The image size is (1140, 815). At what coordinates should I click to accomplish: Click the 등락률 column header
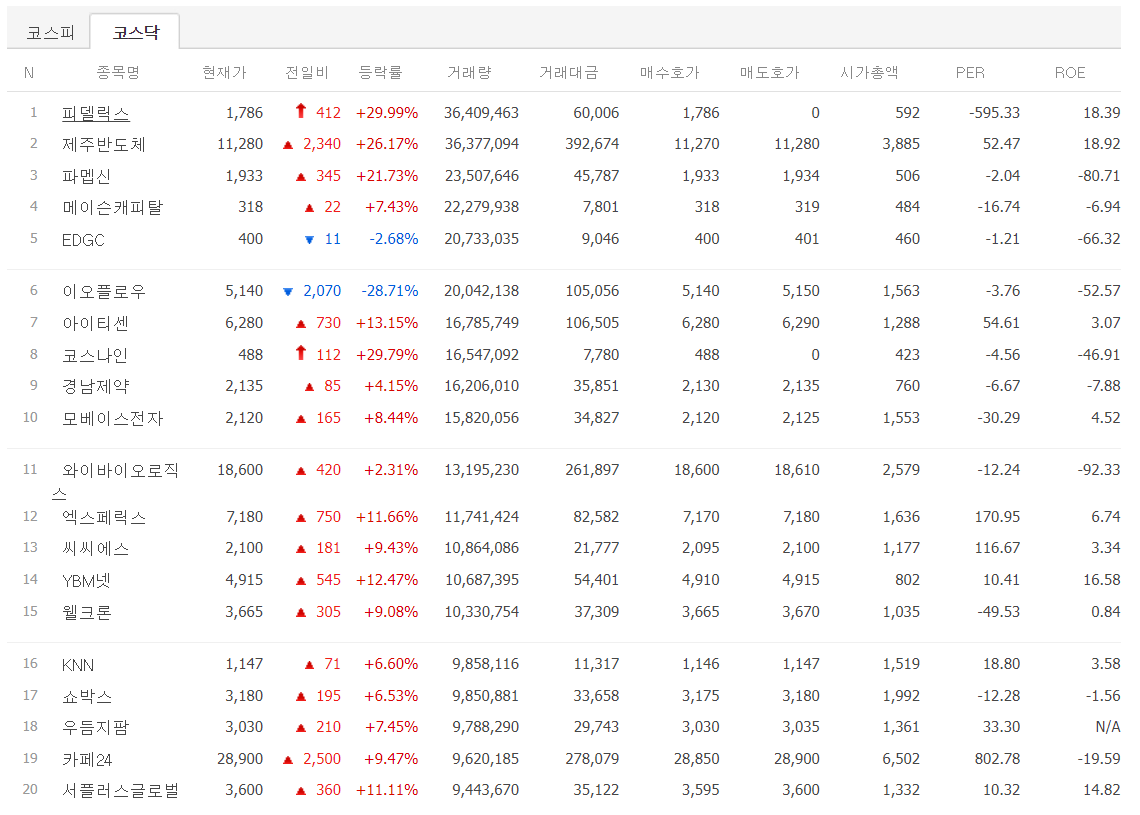tap(381, 72)
